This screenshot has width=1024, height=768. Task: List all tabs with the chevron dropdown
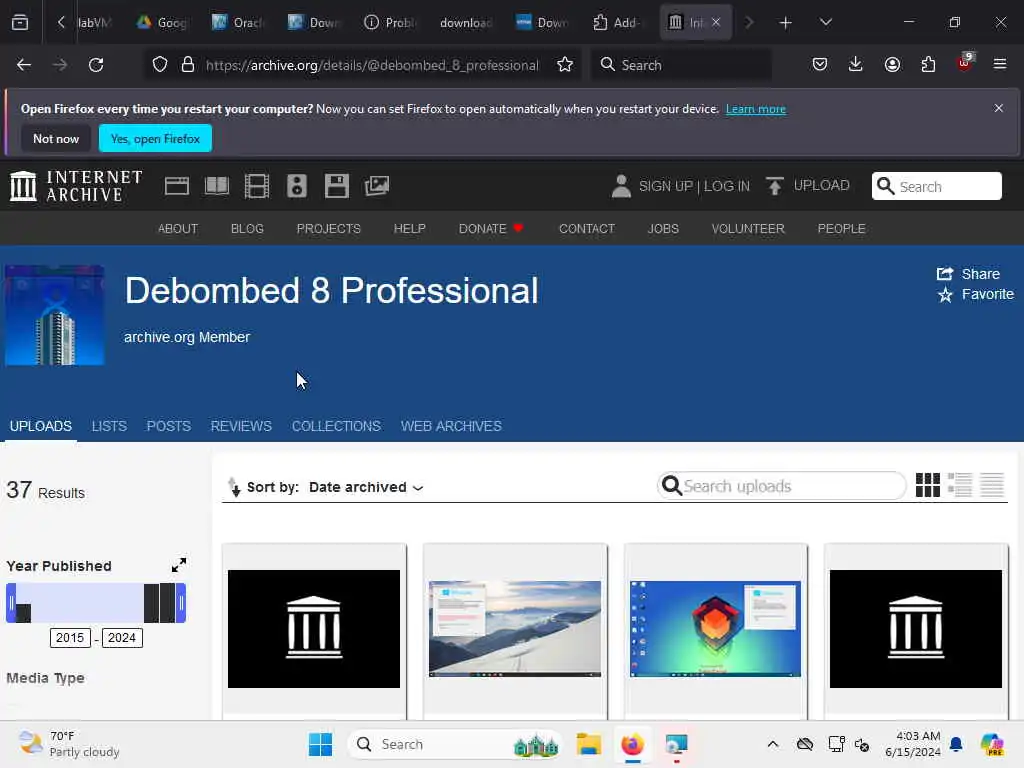tap(825, 23)
